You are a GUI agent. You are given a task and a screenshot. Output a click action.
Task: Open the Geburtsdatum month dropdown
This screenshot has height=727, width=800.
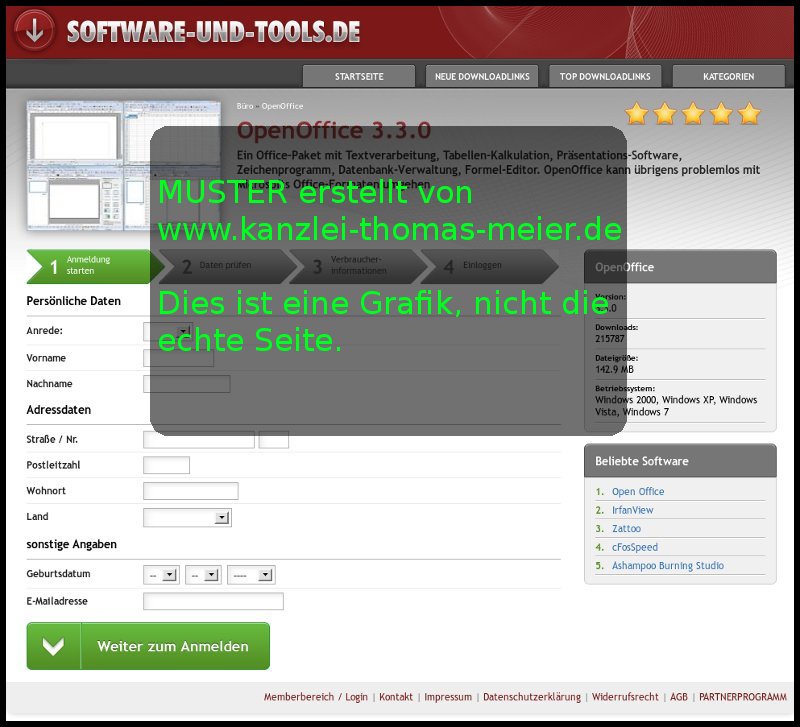click(203, 575)
